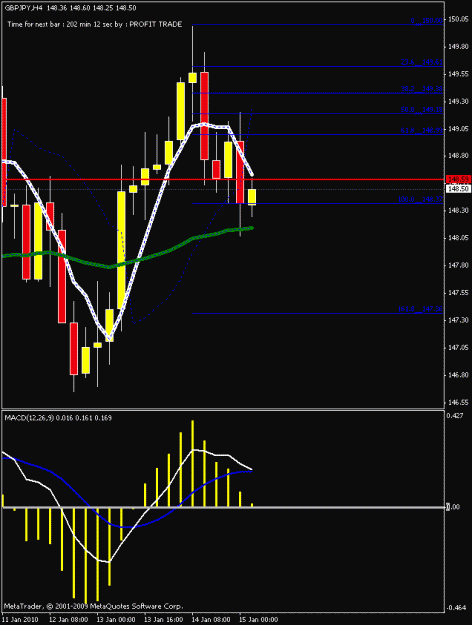The width and height of the screenshot is (472, 625).
Task: Click the 150.05 price scale label
Action: 458,19
